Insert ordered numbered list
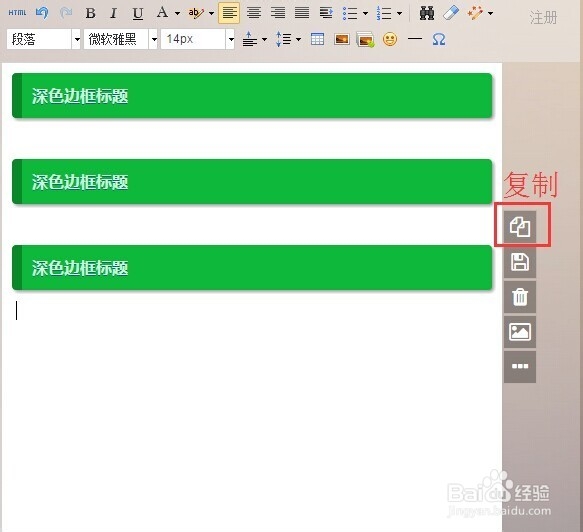The image size is (583, 532). click(x=384, y=13)
